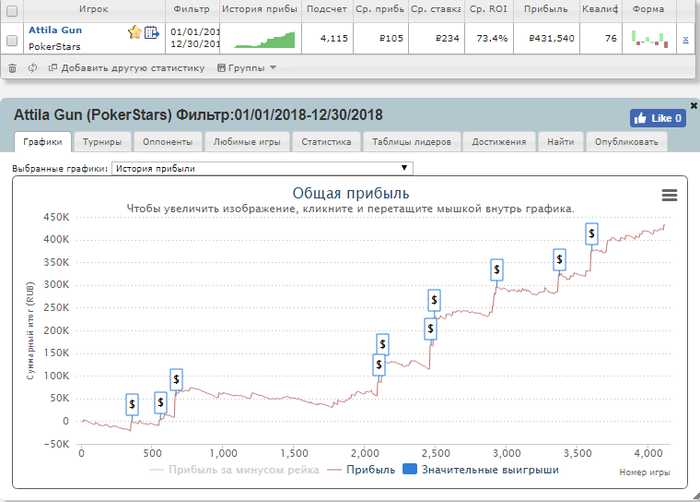The width and height of the screenshot is (700, 502).
Task: Click the $ marker near the 100K level
Action: (176, 379)
